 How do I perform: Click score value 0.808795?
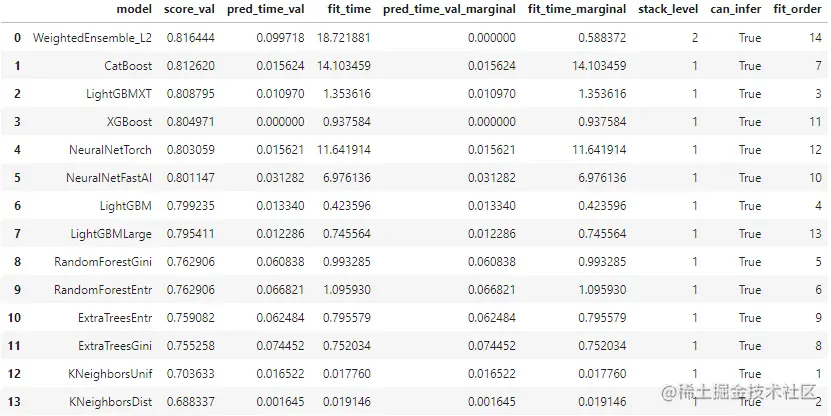point(191,94)
